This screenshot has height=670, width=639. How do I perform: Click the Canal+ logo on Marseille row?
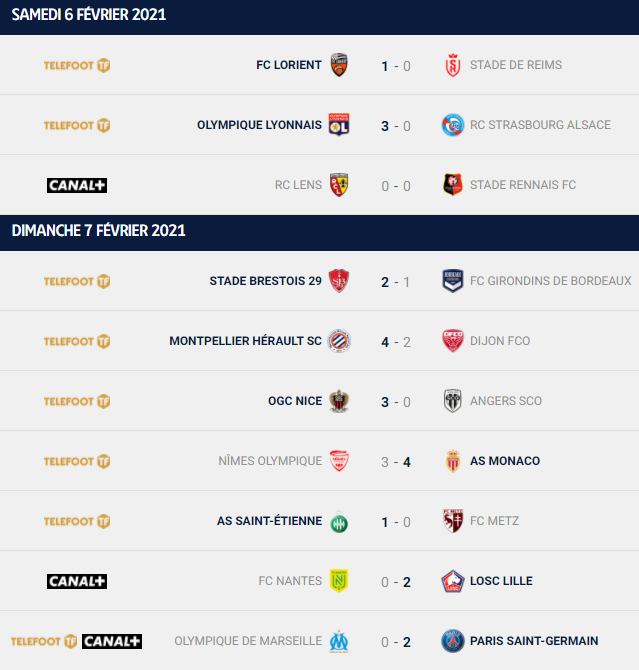click(x=112, y=641)
